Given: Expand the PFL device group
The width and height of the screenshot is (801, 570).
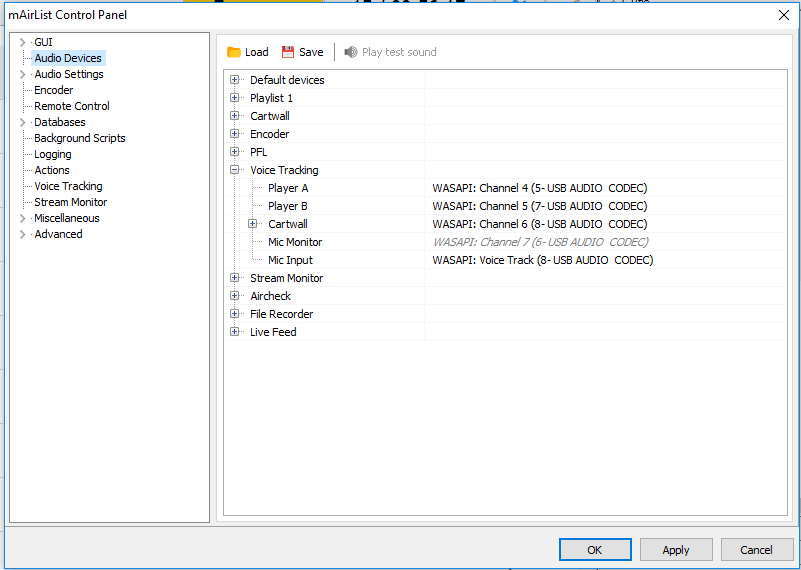Looking at the screenshot, I should click(234, 152).
